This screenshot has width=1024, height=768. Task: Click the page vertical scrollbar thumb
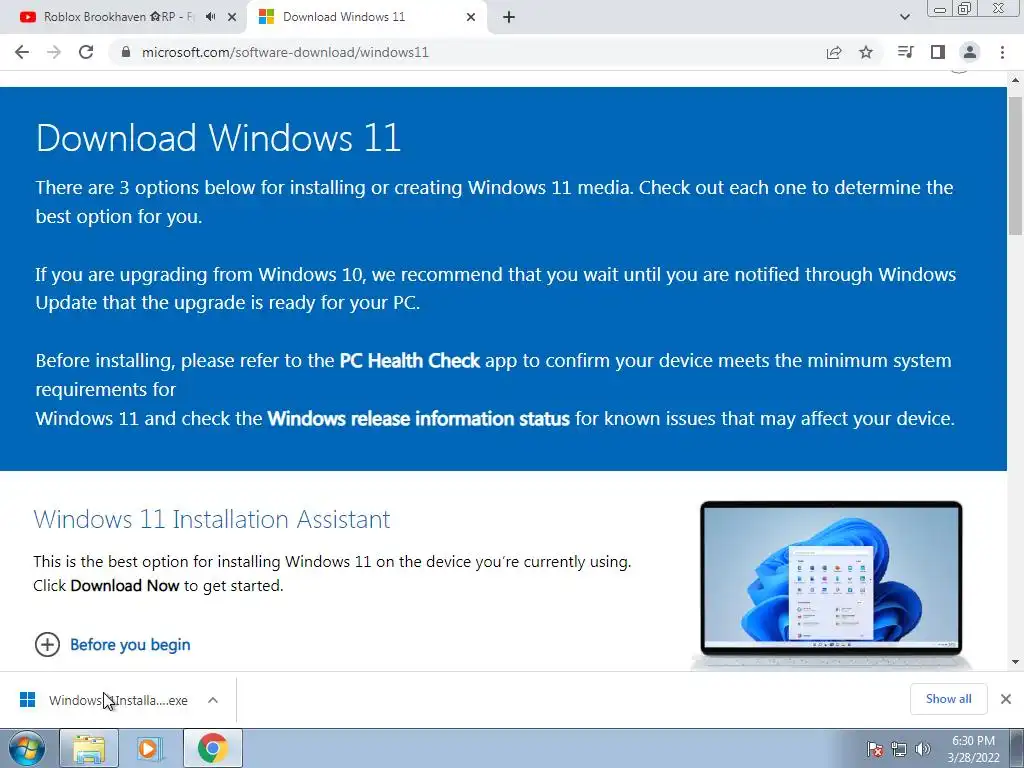click(x=1016, y=165)
